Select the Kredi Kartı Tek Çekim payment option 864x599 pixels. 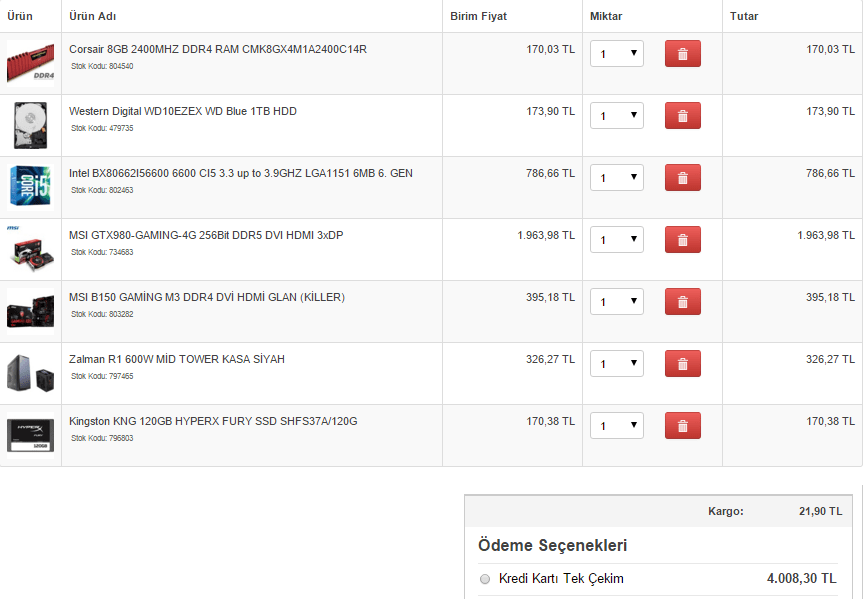pos(485,578)
